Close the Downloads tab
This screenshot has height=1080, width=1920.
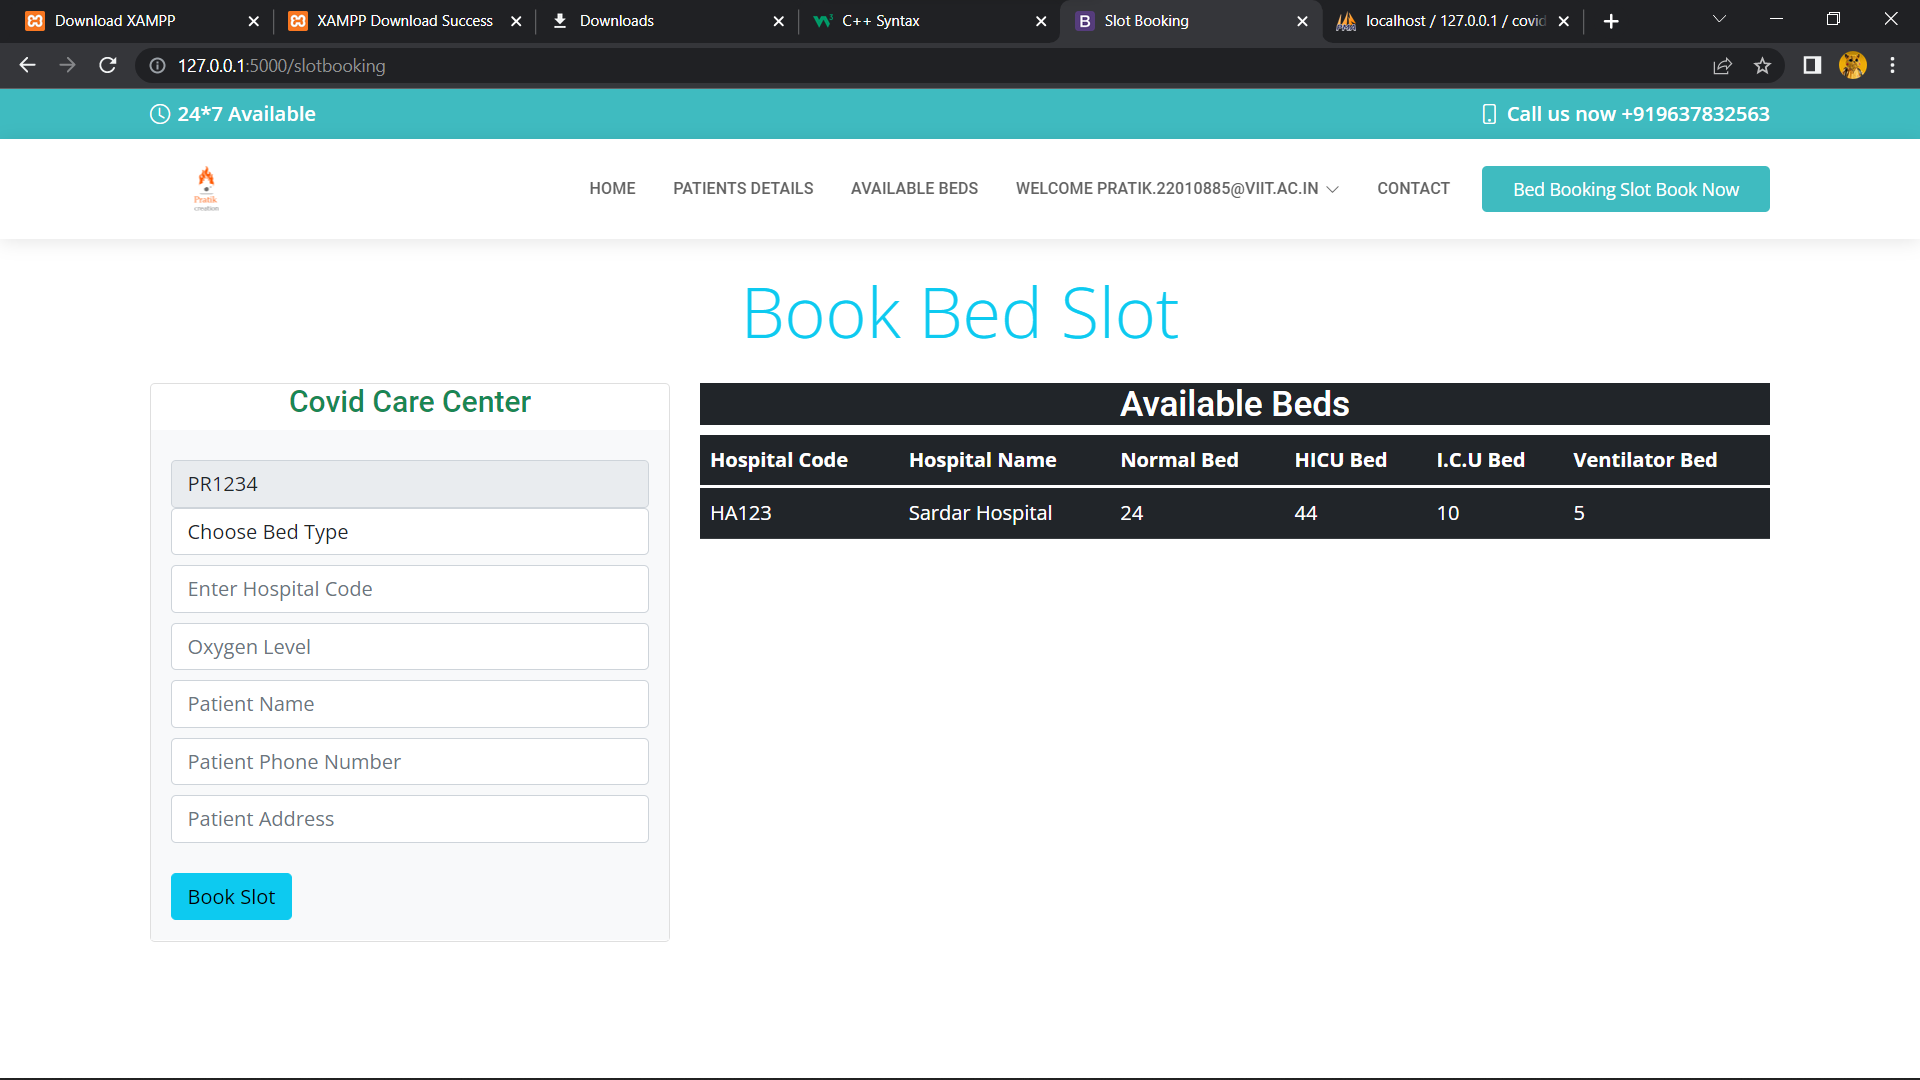(x=779, y=21)
